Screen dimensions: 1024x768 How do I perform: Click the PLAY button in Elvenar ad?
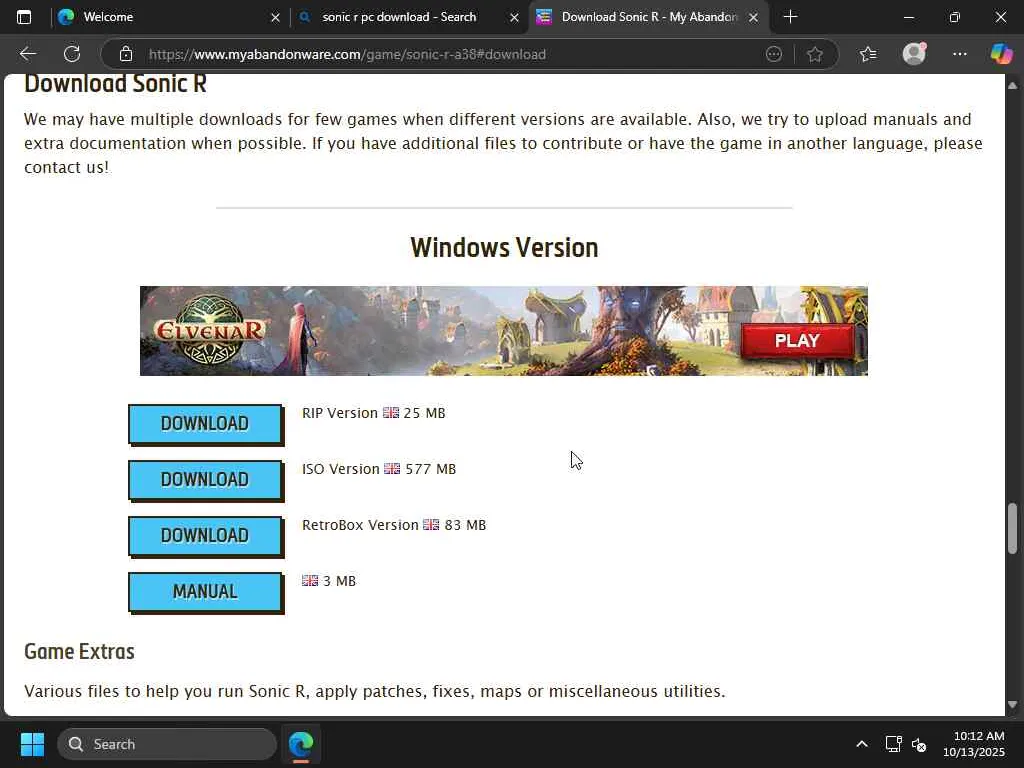tap(797, 340)
